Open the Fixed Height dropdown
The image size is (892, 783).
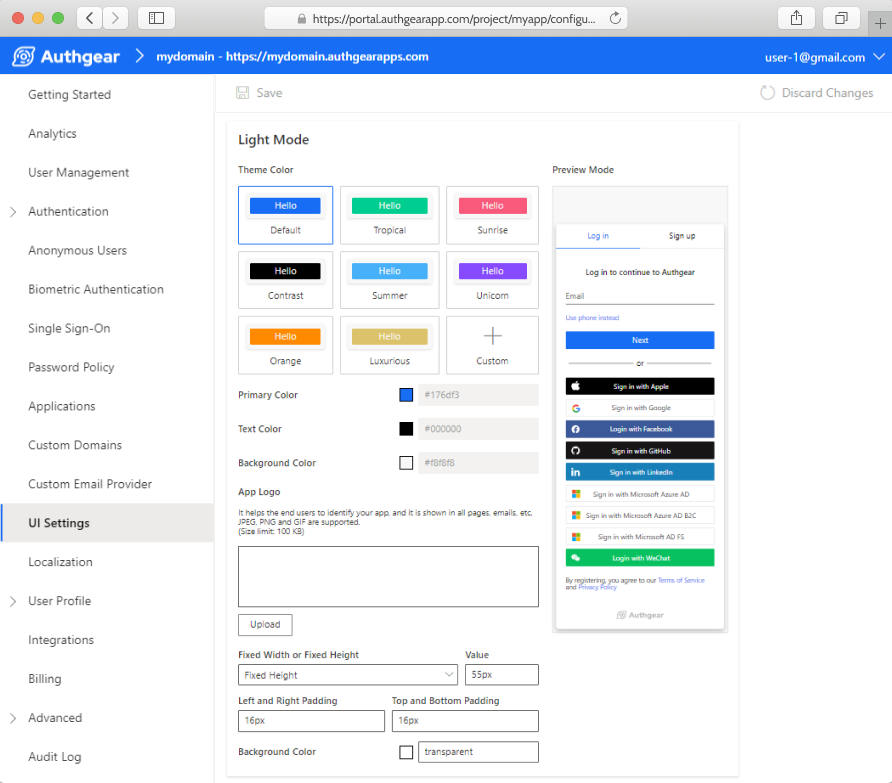coord(347,674)
